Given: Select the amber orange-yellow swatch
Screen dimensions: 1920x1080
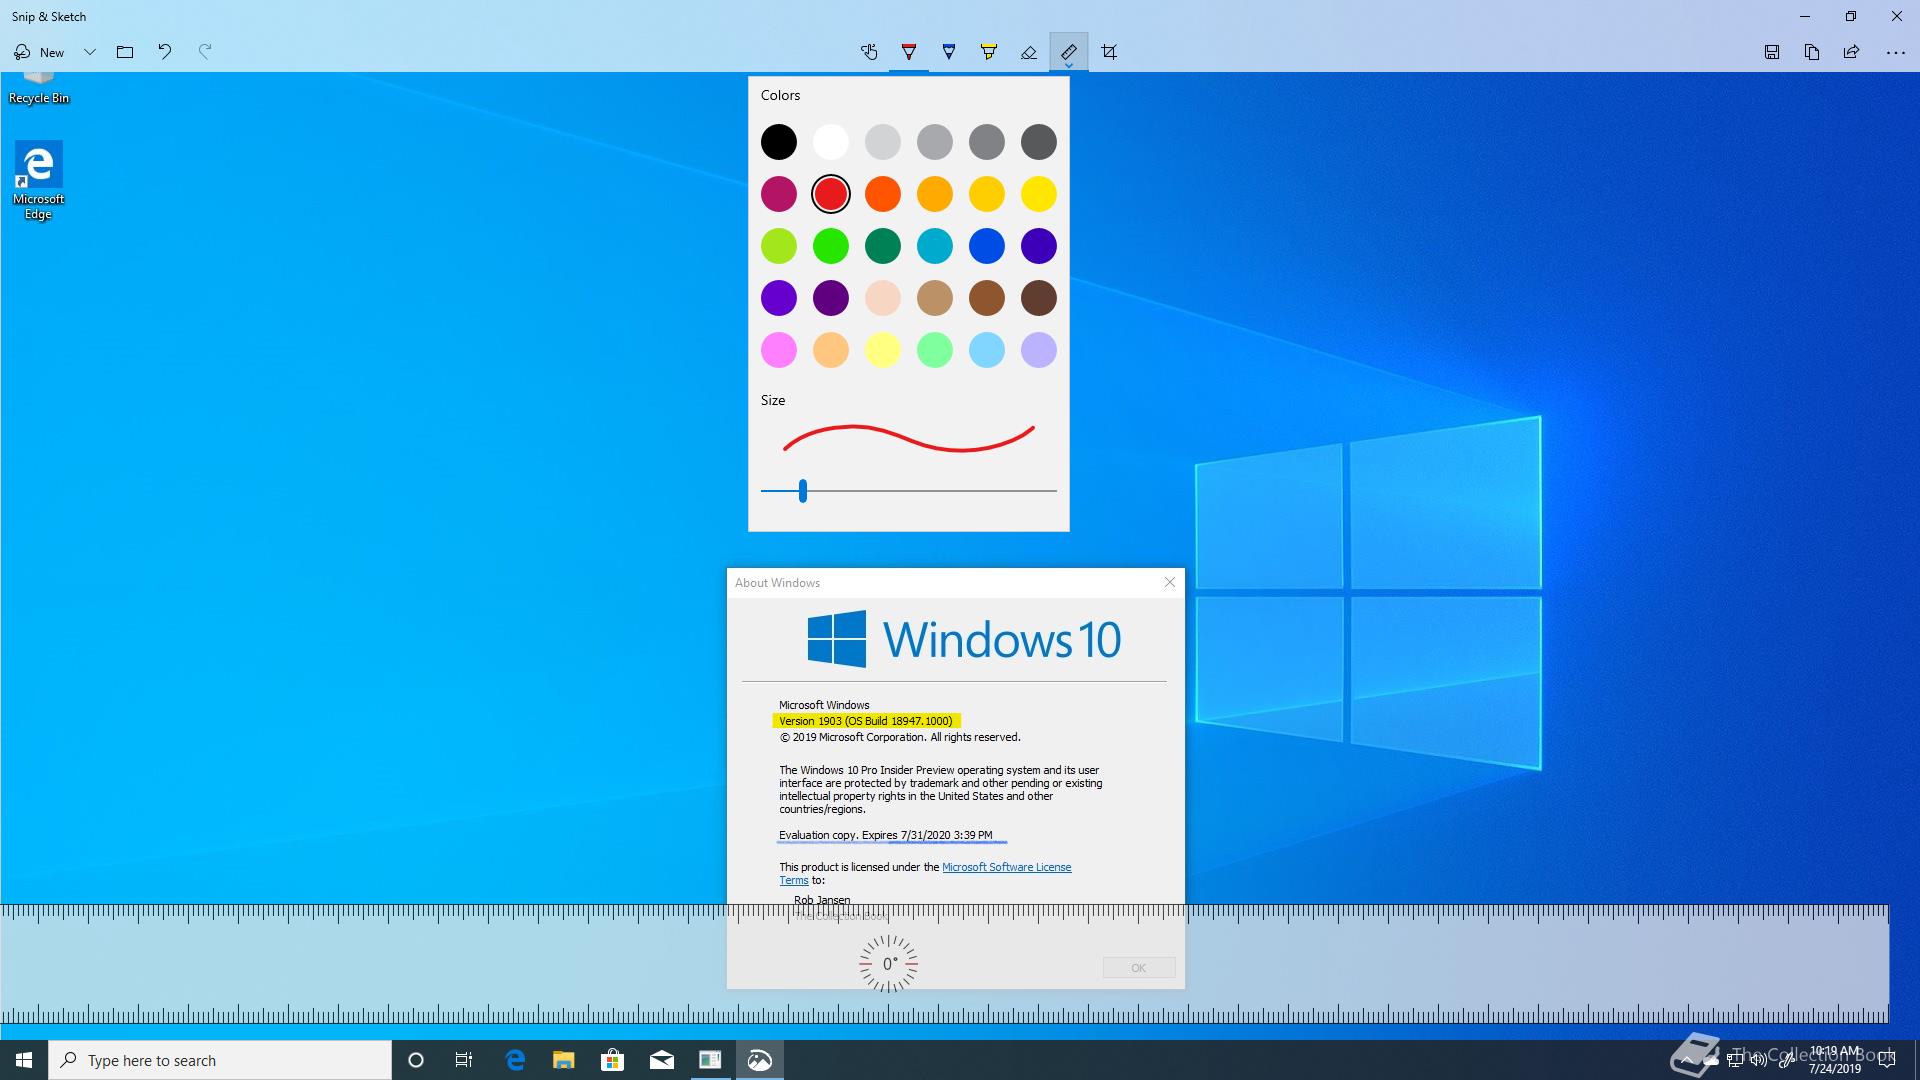Looking at the screenshot, I should pos(935,194).
